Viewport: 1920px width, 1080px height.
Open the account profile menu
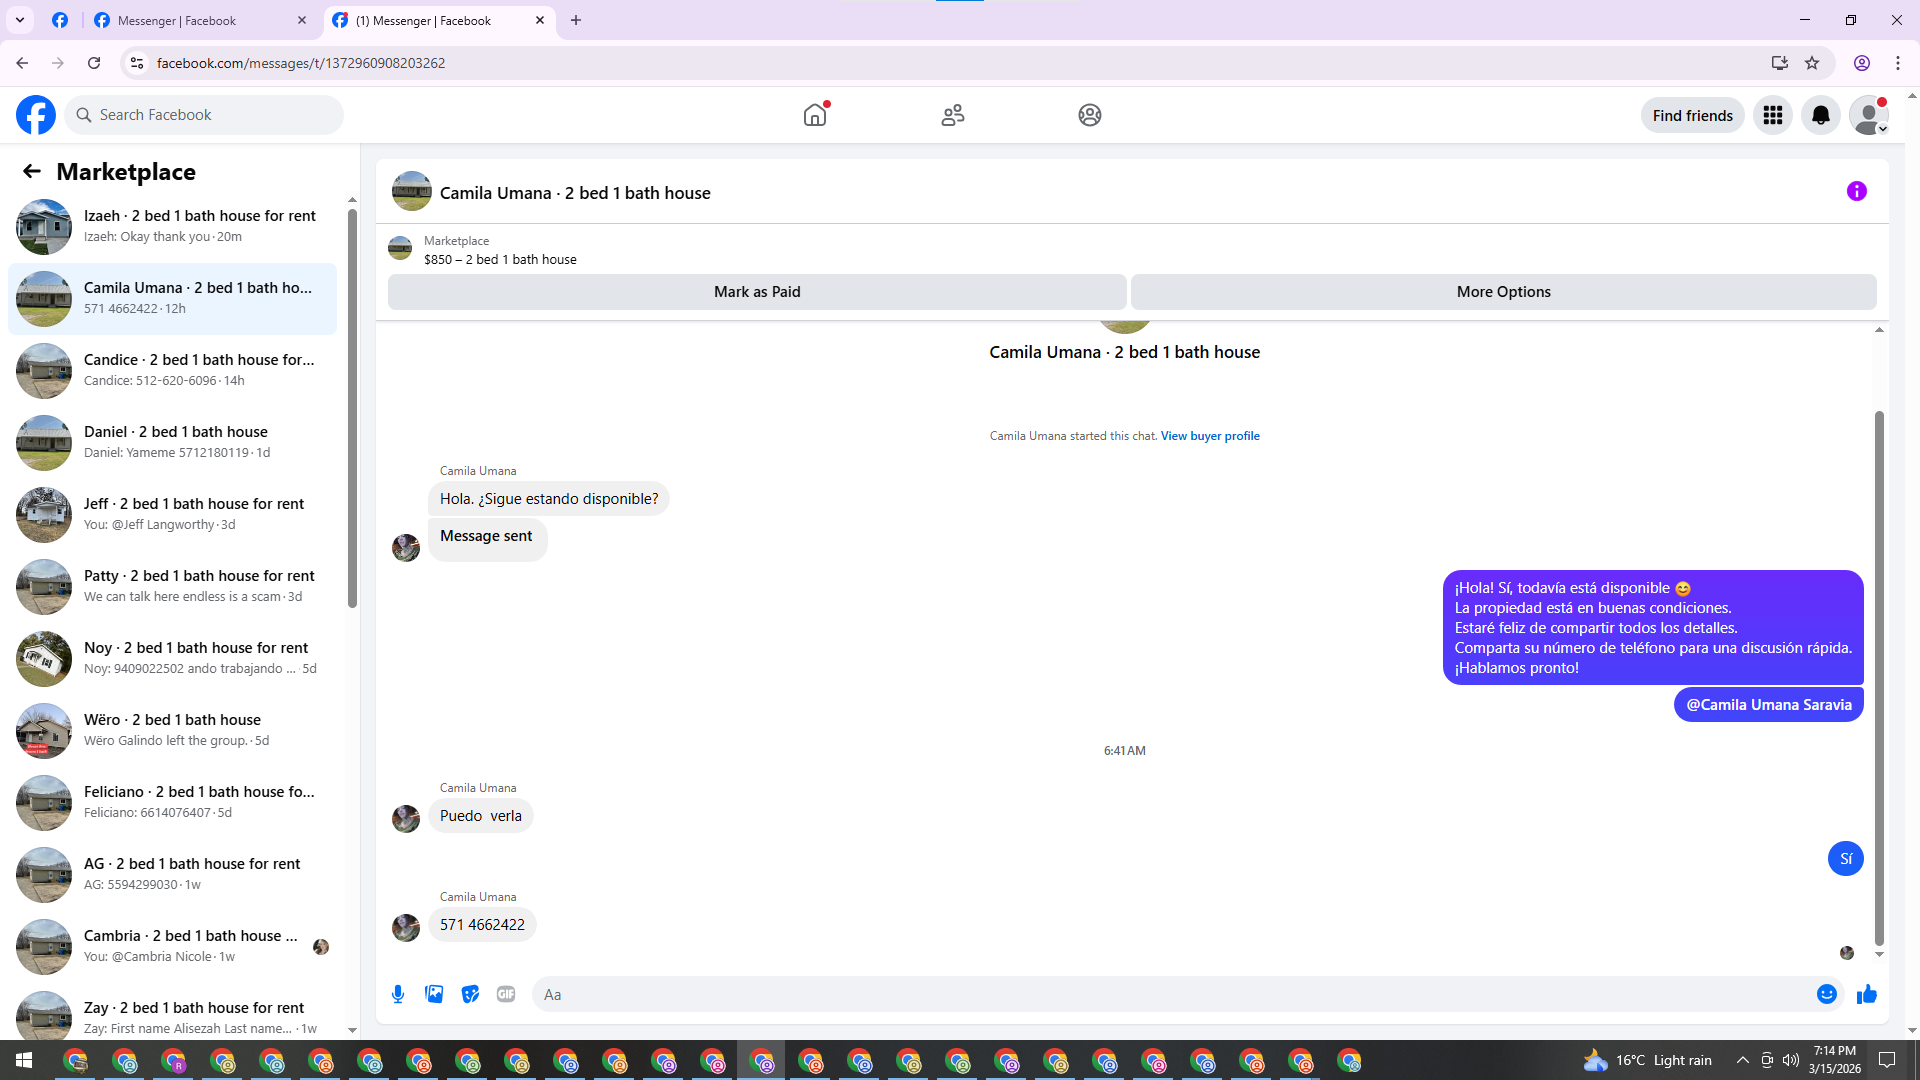pos(1869,116)
